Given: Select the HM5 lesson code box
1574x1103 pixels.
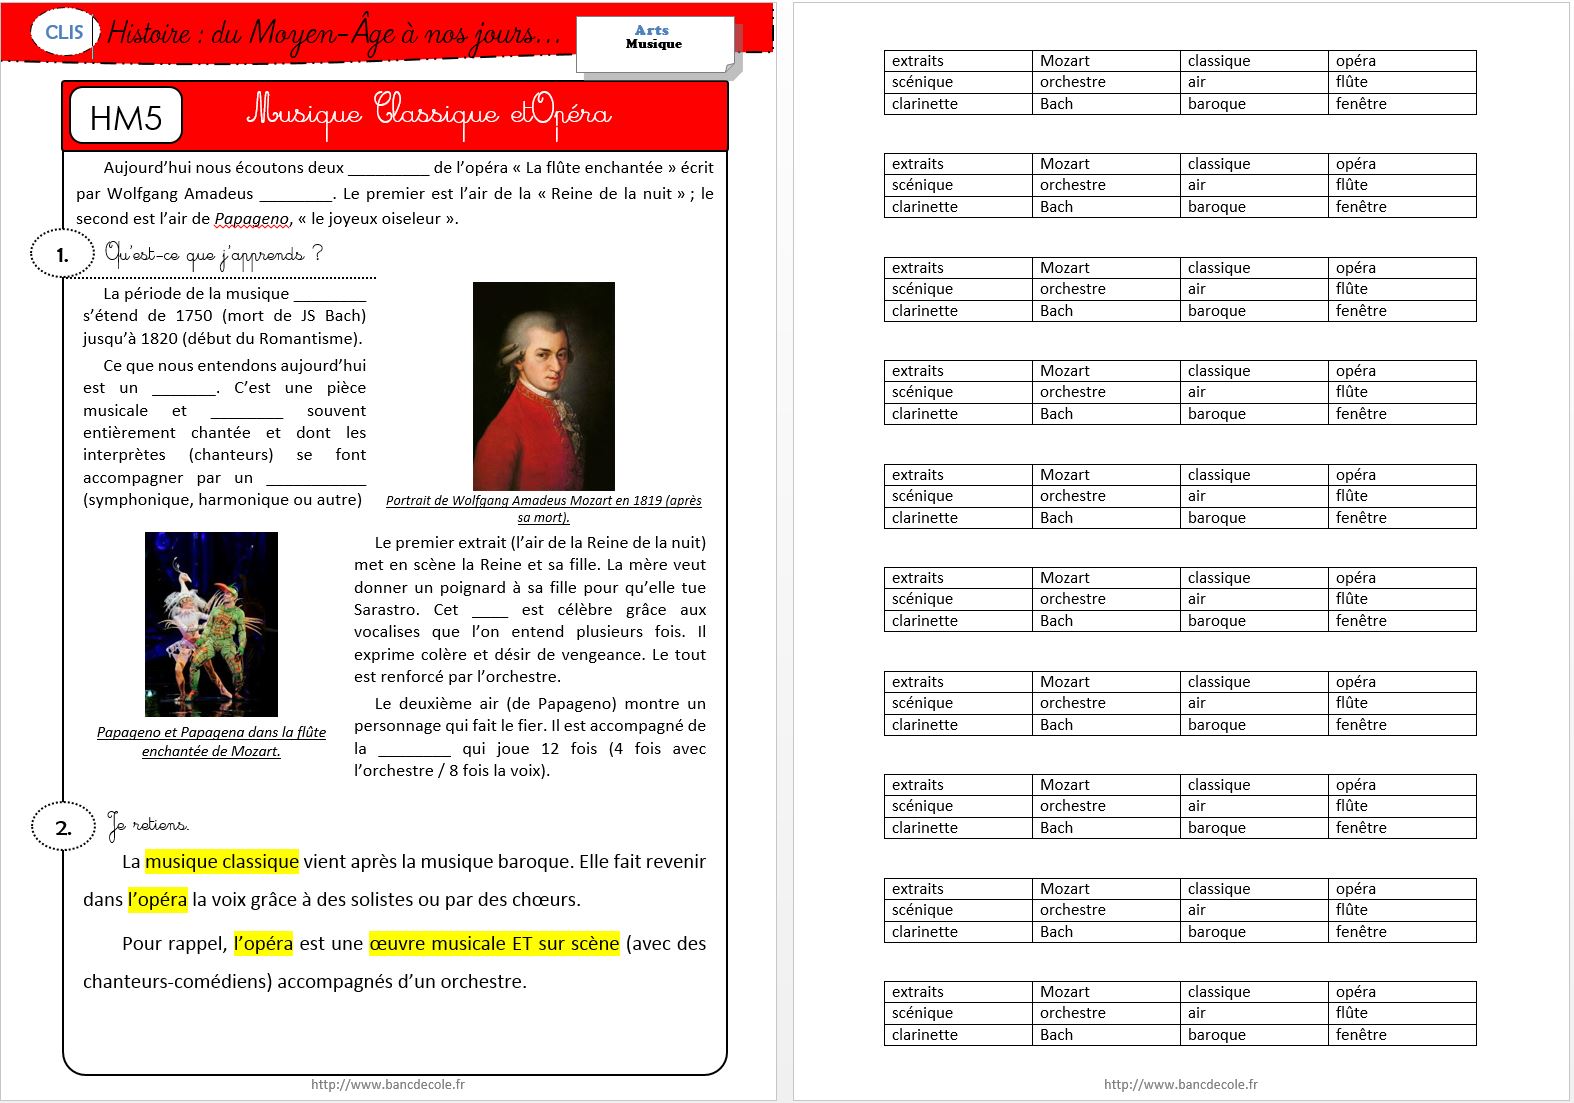Looking at the screenshot, I should pos(125,117).
